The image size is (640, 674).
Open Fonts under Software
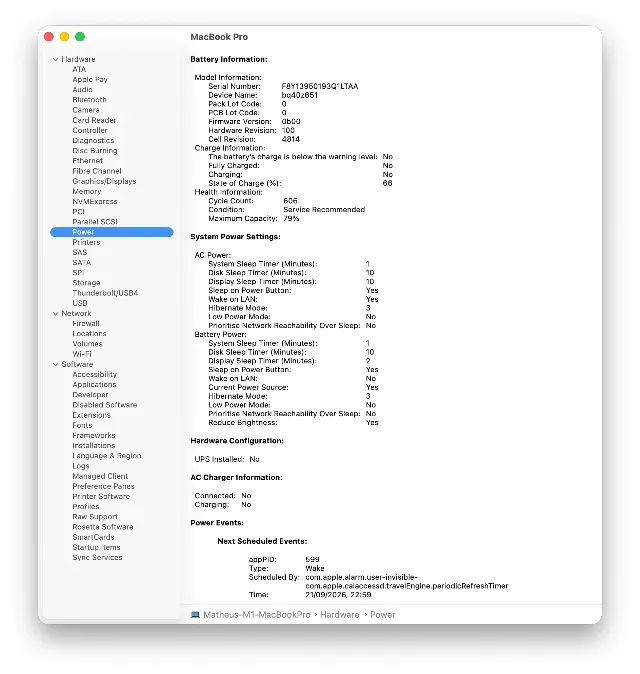tap(82, 426)
